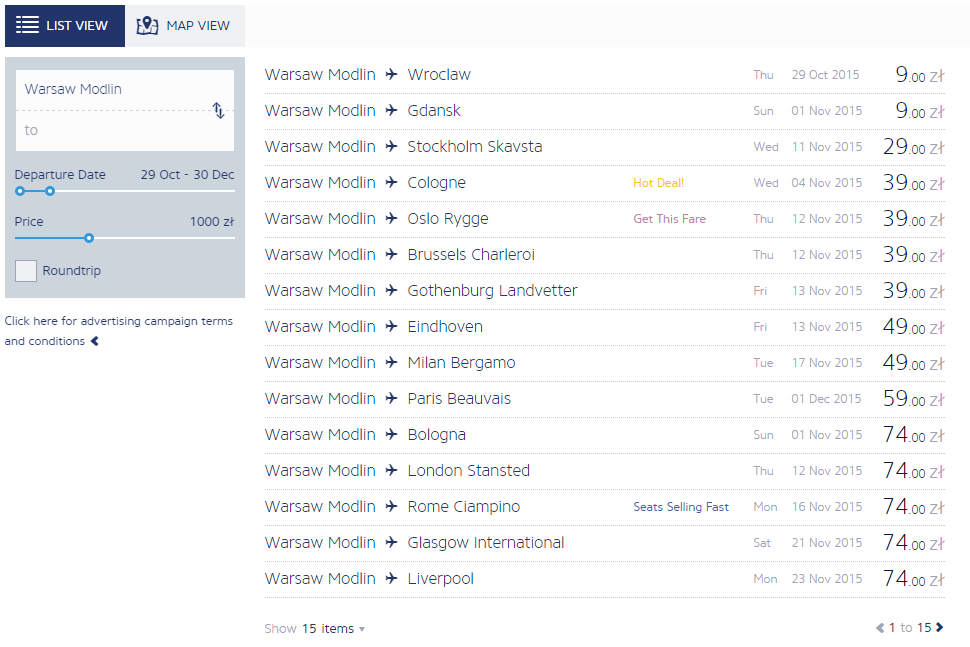Click the 9.00 zł price for Gdansk

click(x=920, y=111)
